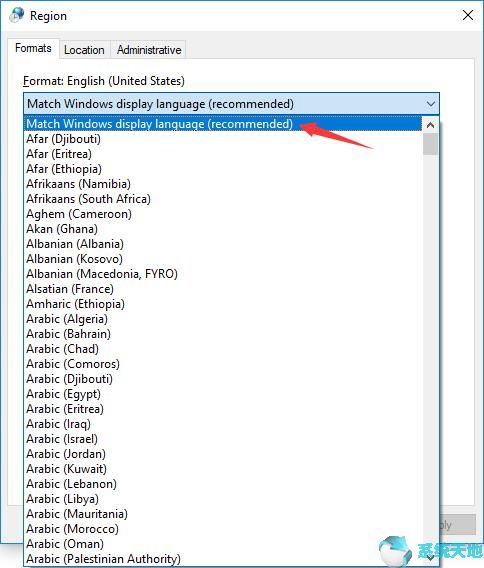Choose Amharic (Ethiopia) format
The height and width of the screenshot is (568, 484).
coord(223,304)
